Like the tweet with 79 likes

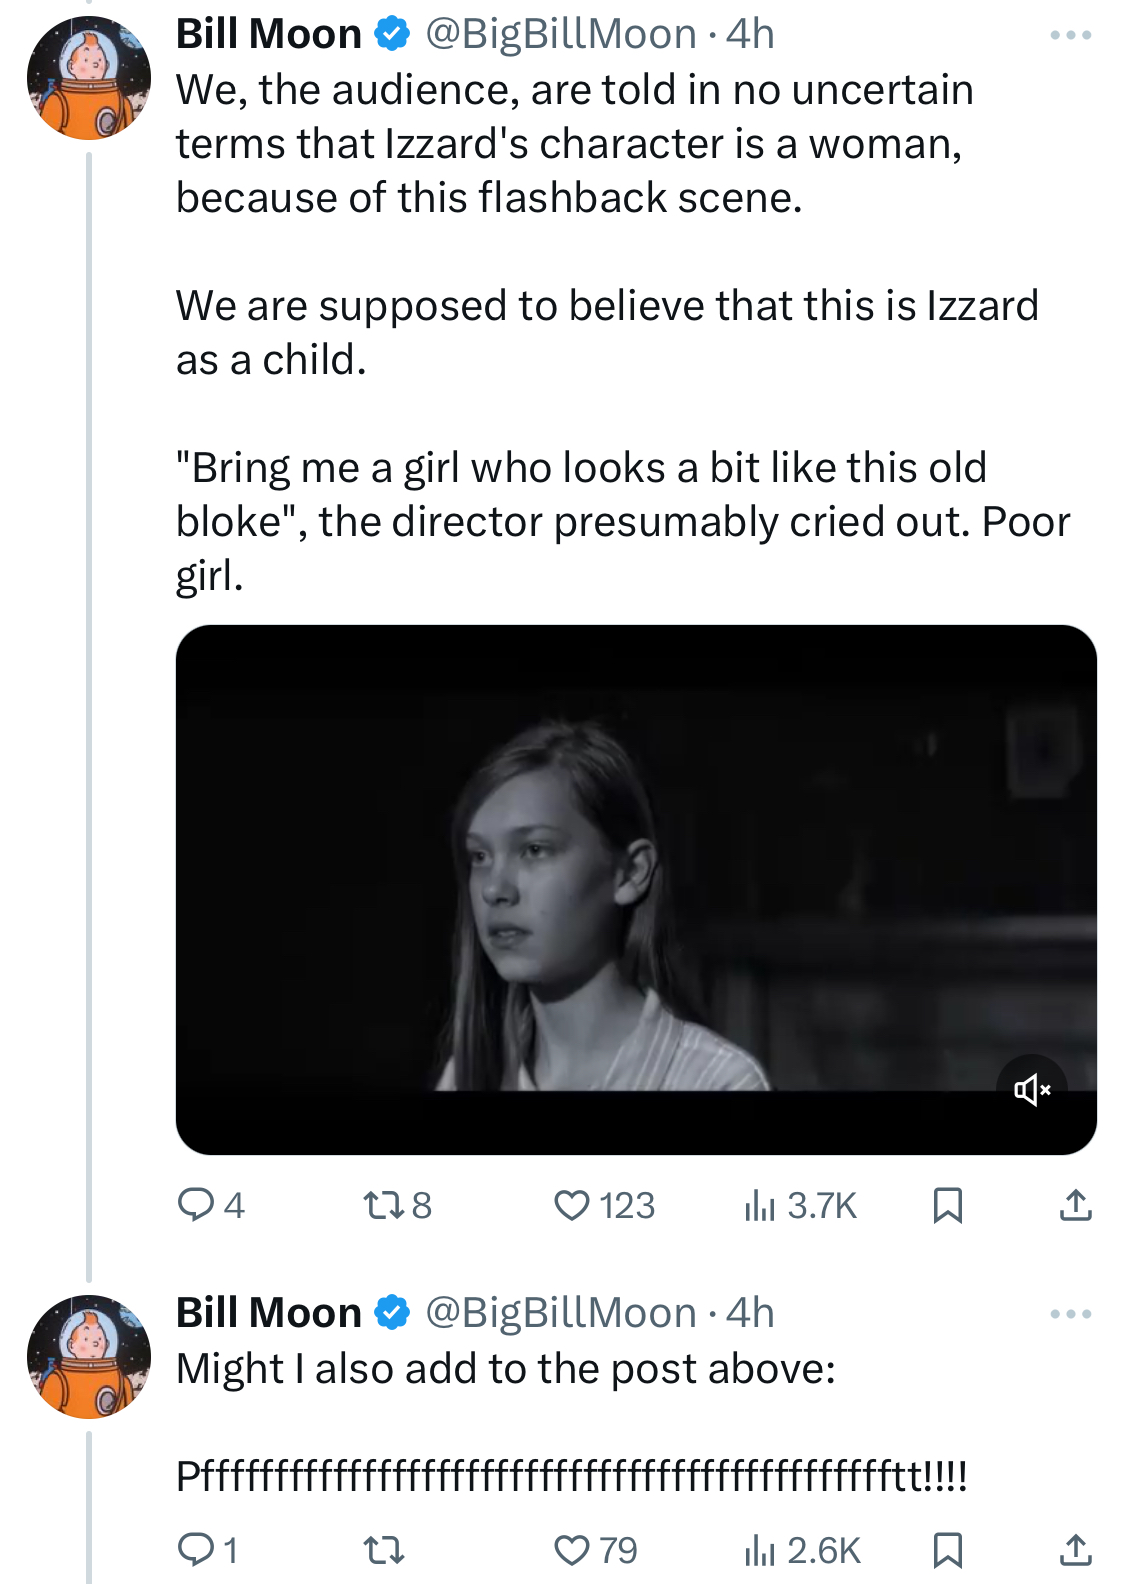point(596,1550)
